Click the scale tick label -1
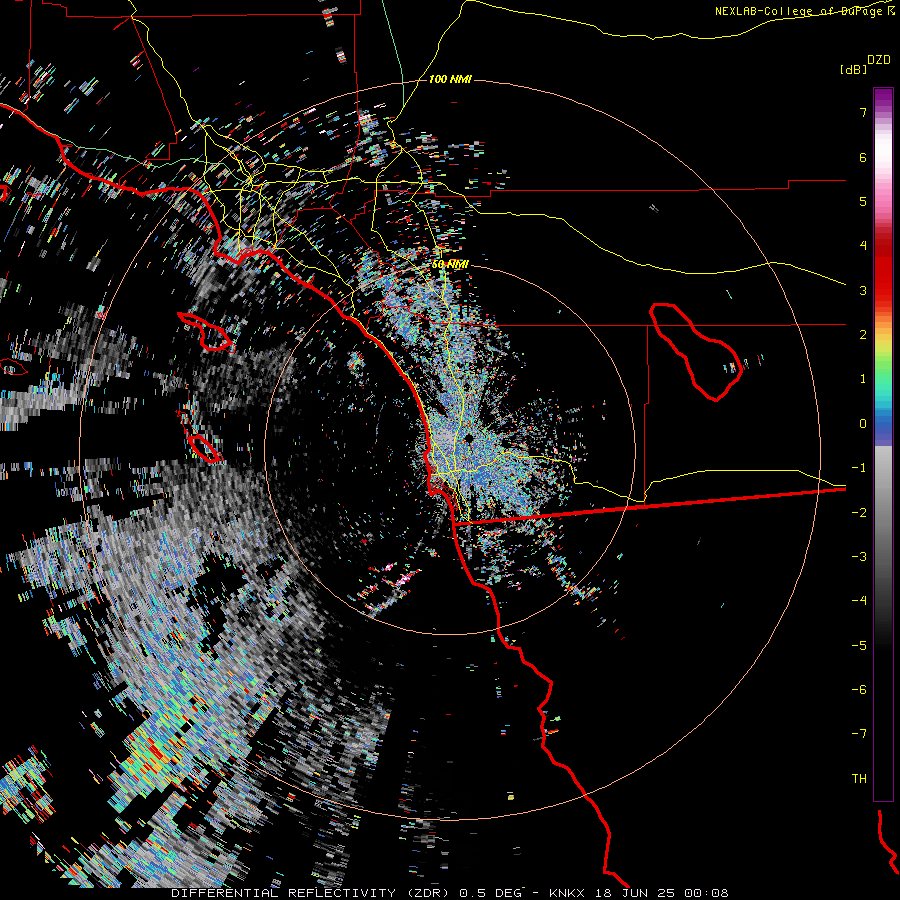Viewport: 900px width, 900px height. click(x=859, y=468)
